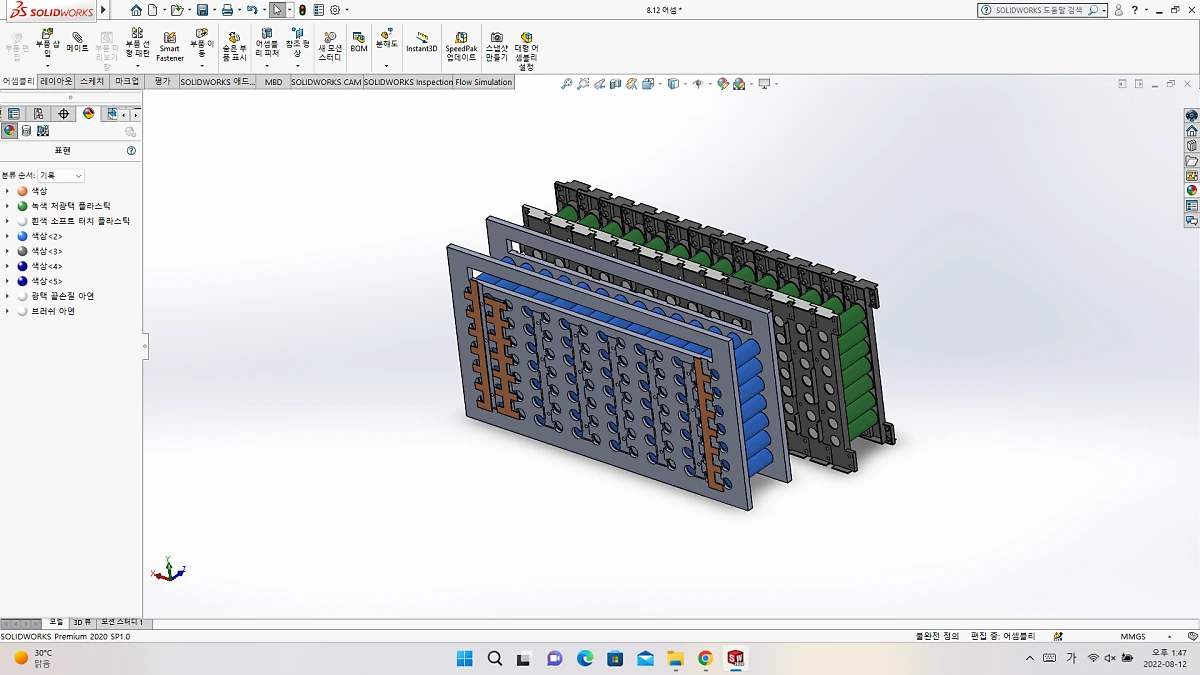
Task: Create a new document with the New icon
Action: pyautogui.click(x=152, y=10)
